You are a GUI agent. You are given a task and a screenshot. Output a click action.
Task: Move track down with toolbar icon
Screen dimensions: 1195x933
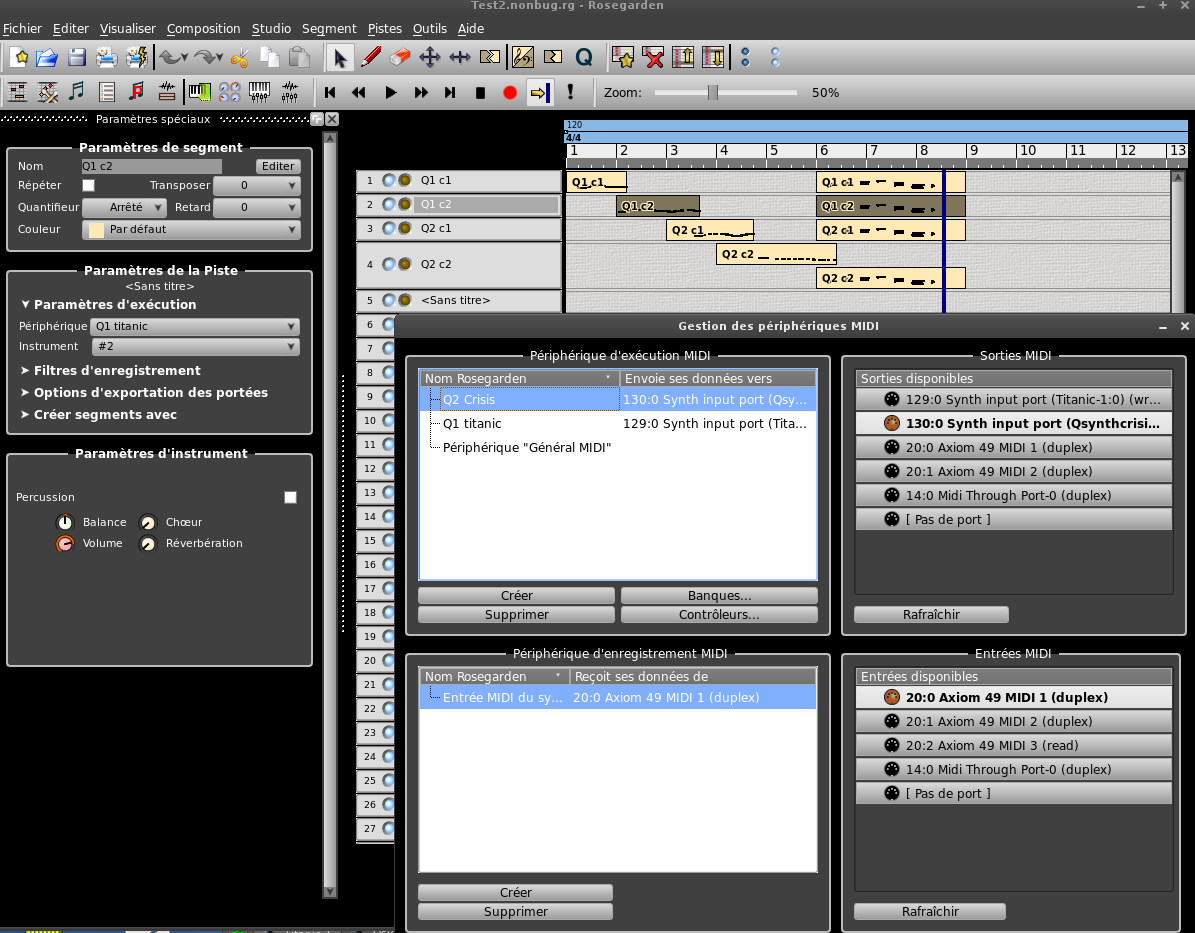tap(713, 58)
